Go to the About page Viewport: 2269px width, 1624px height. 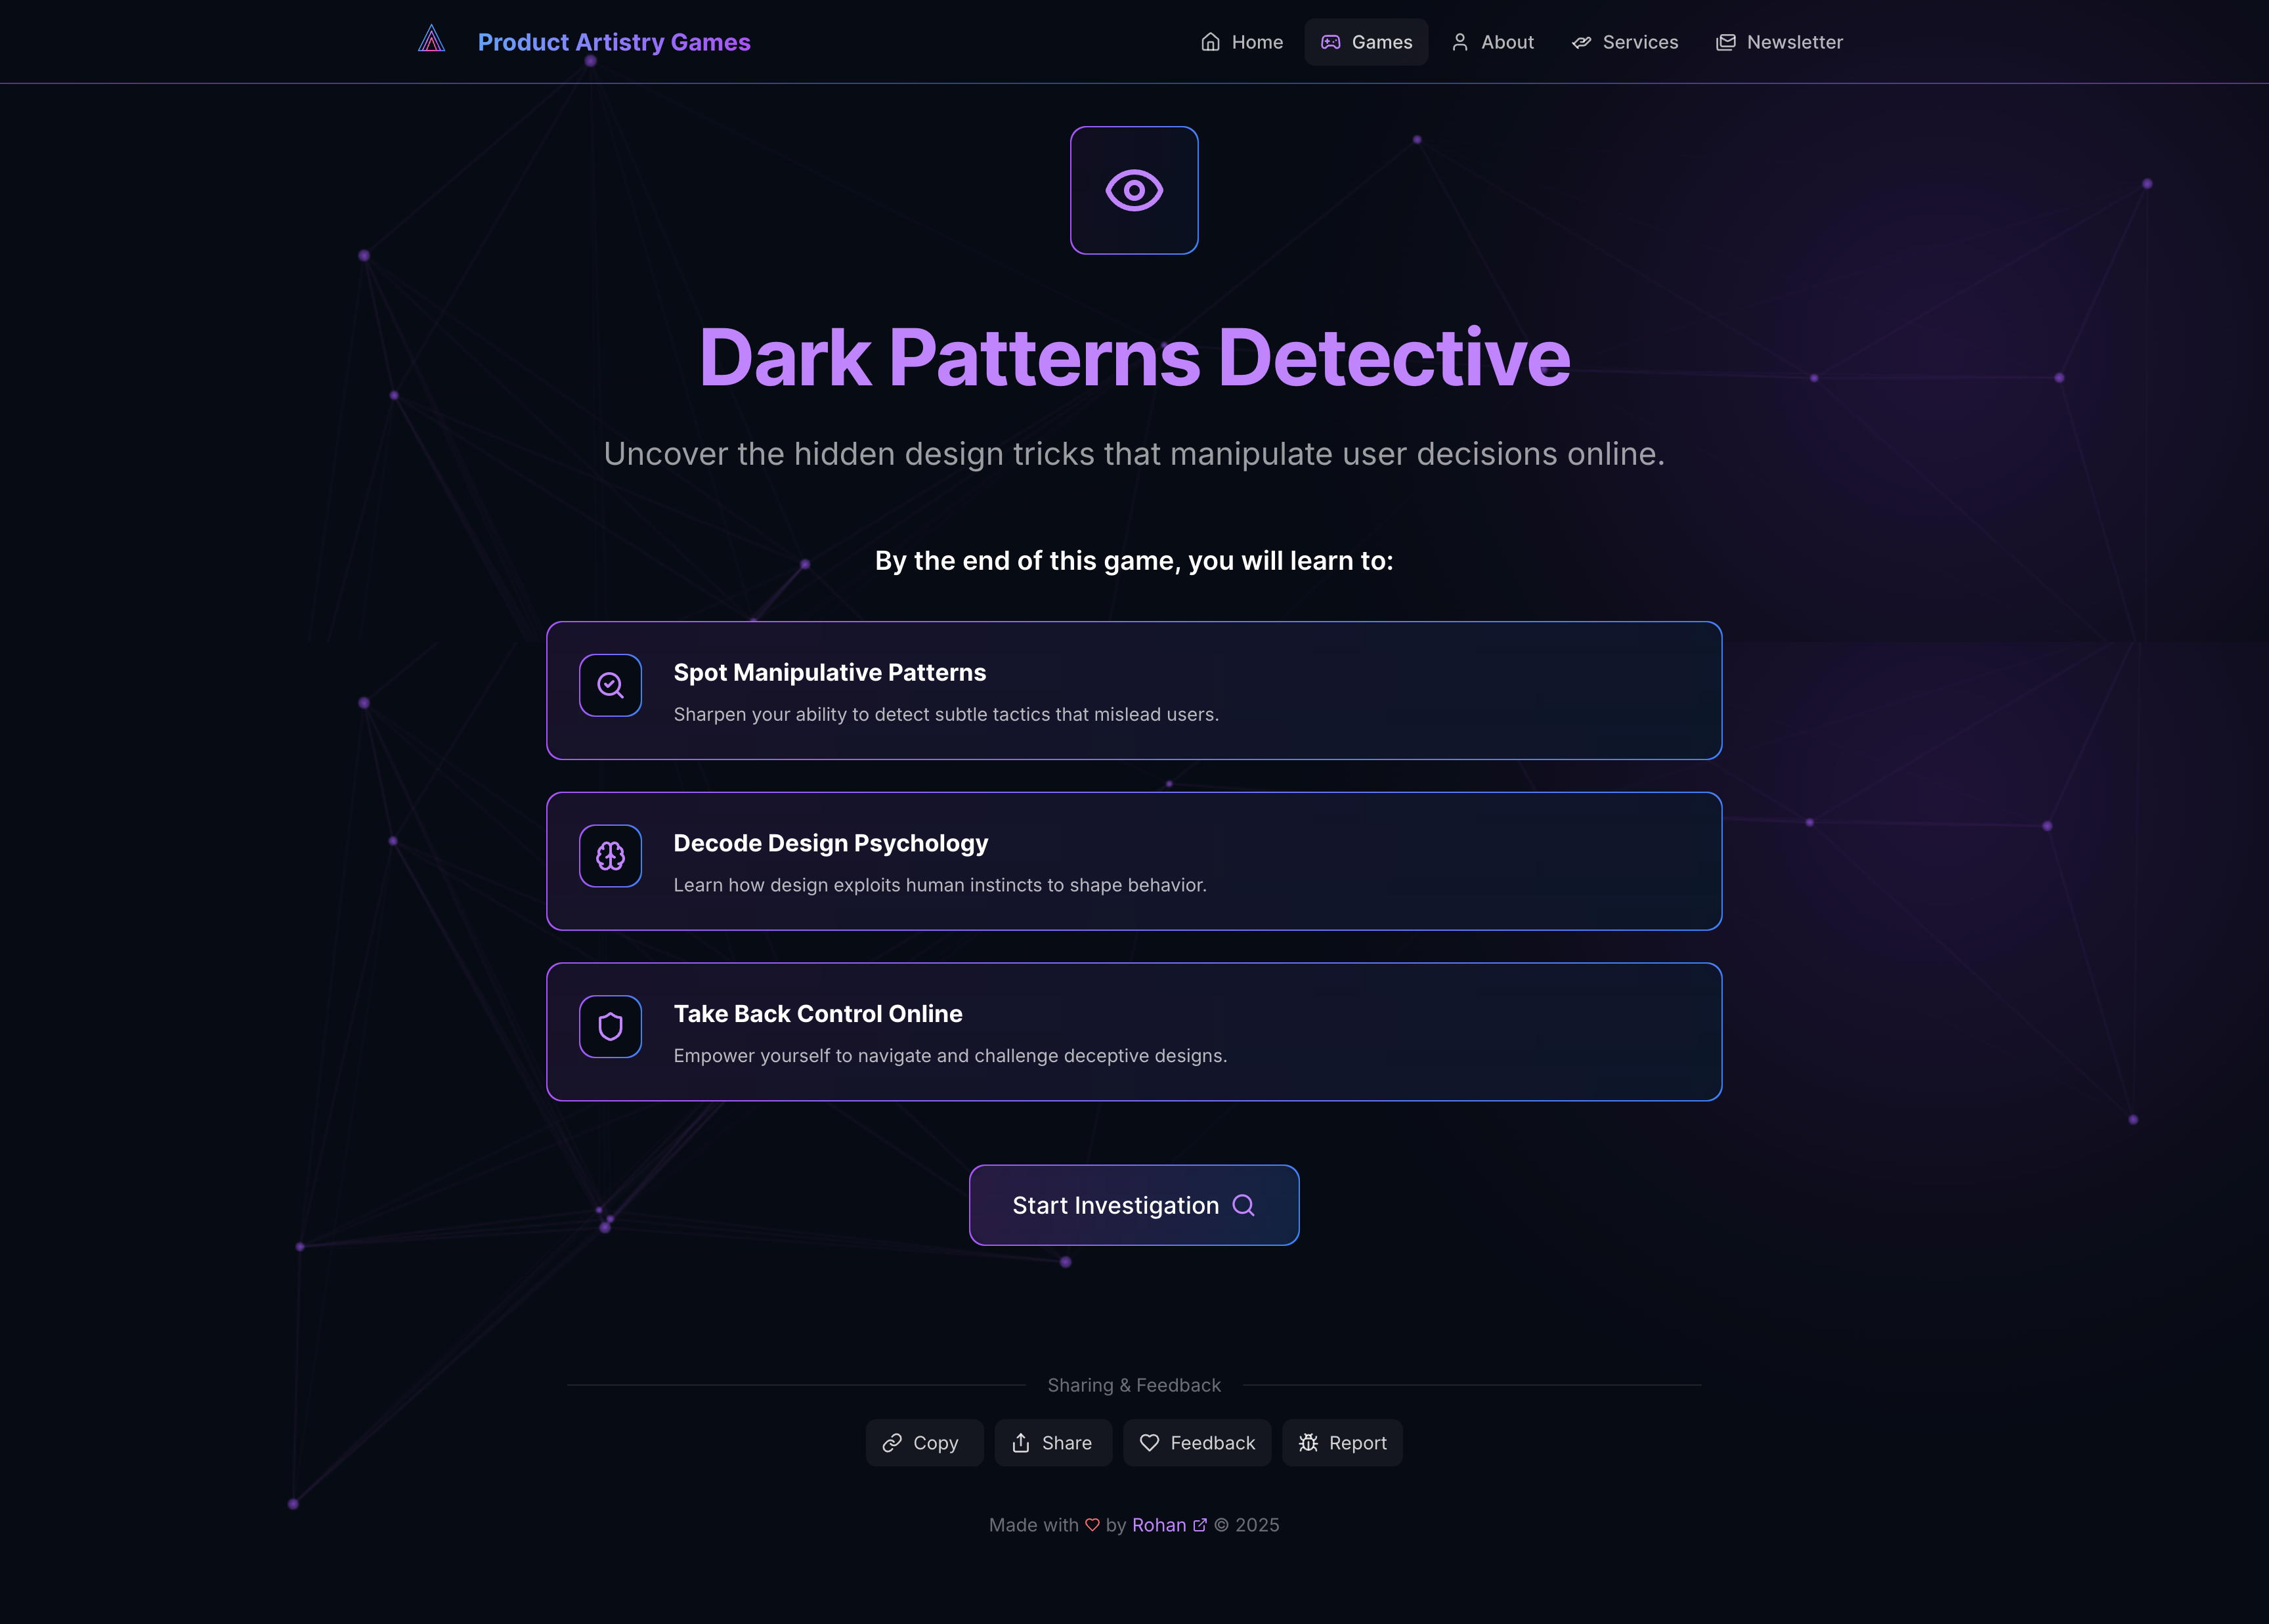click(x=1492, y=42)
